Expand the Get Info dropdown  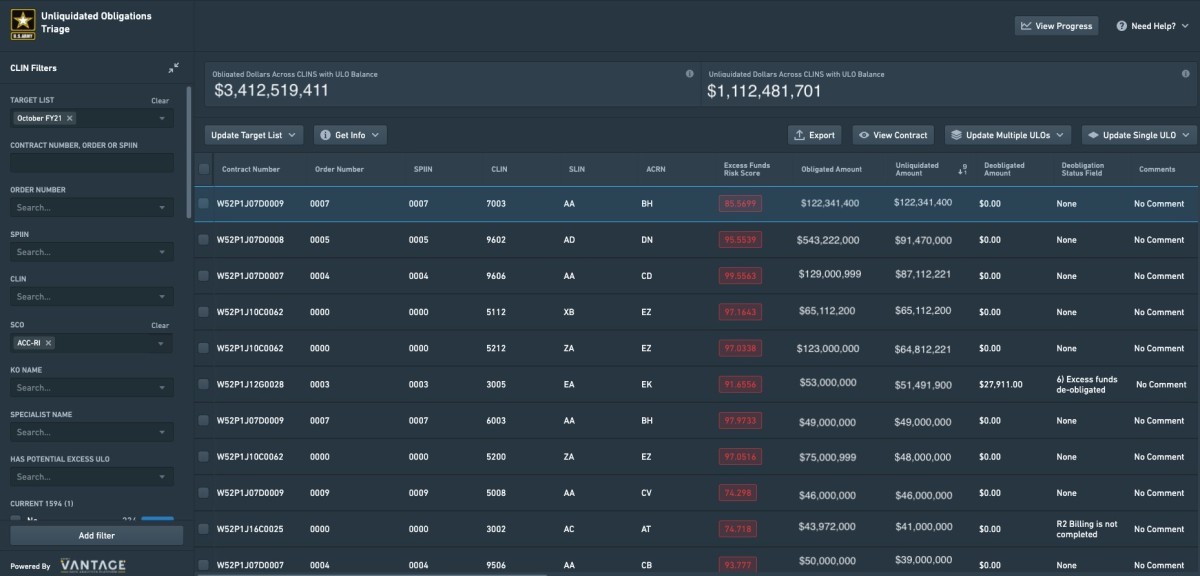350,135
